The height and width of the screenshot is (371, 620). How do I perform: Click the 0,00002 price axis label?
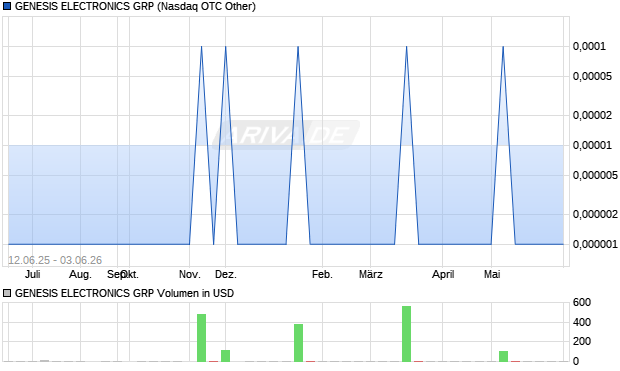(592, 115)
